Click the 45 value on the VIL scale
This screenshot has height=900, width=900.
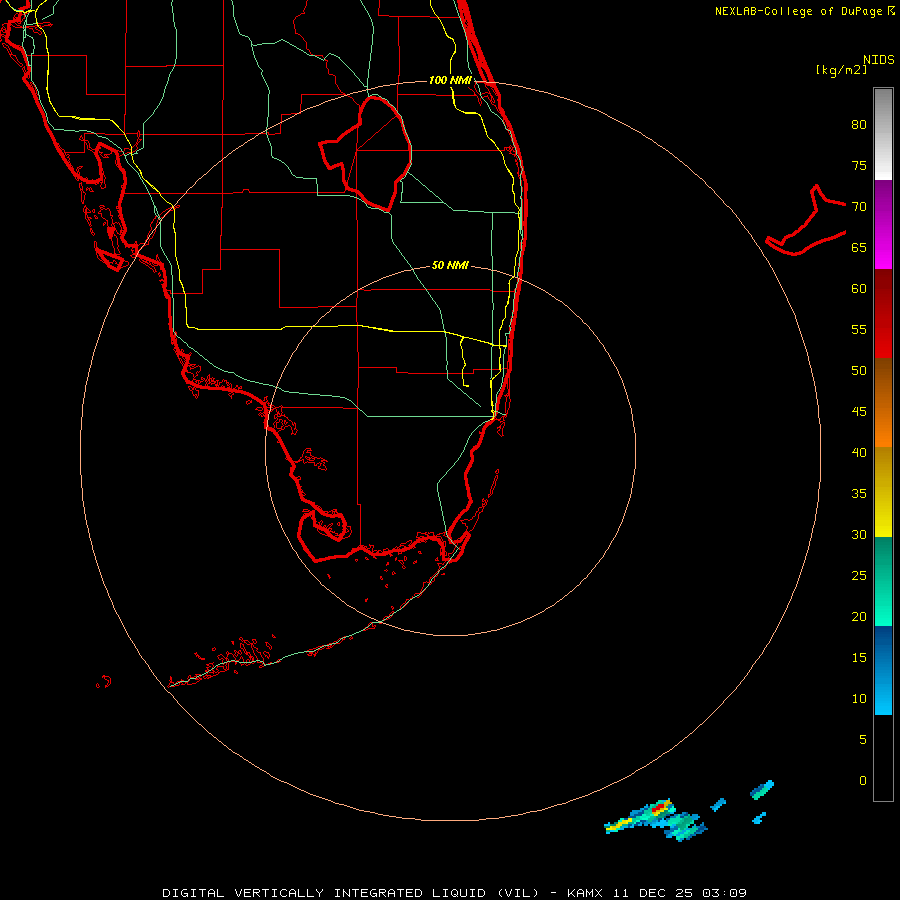point(859,412)
